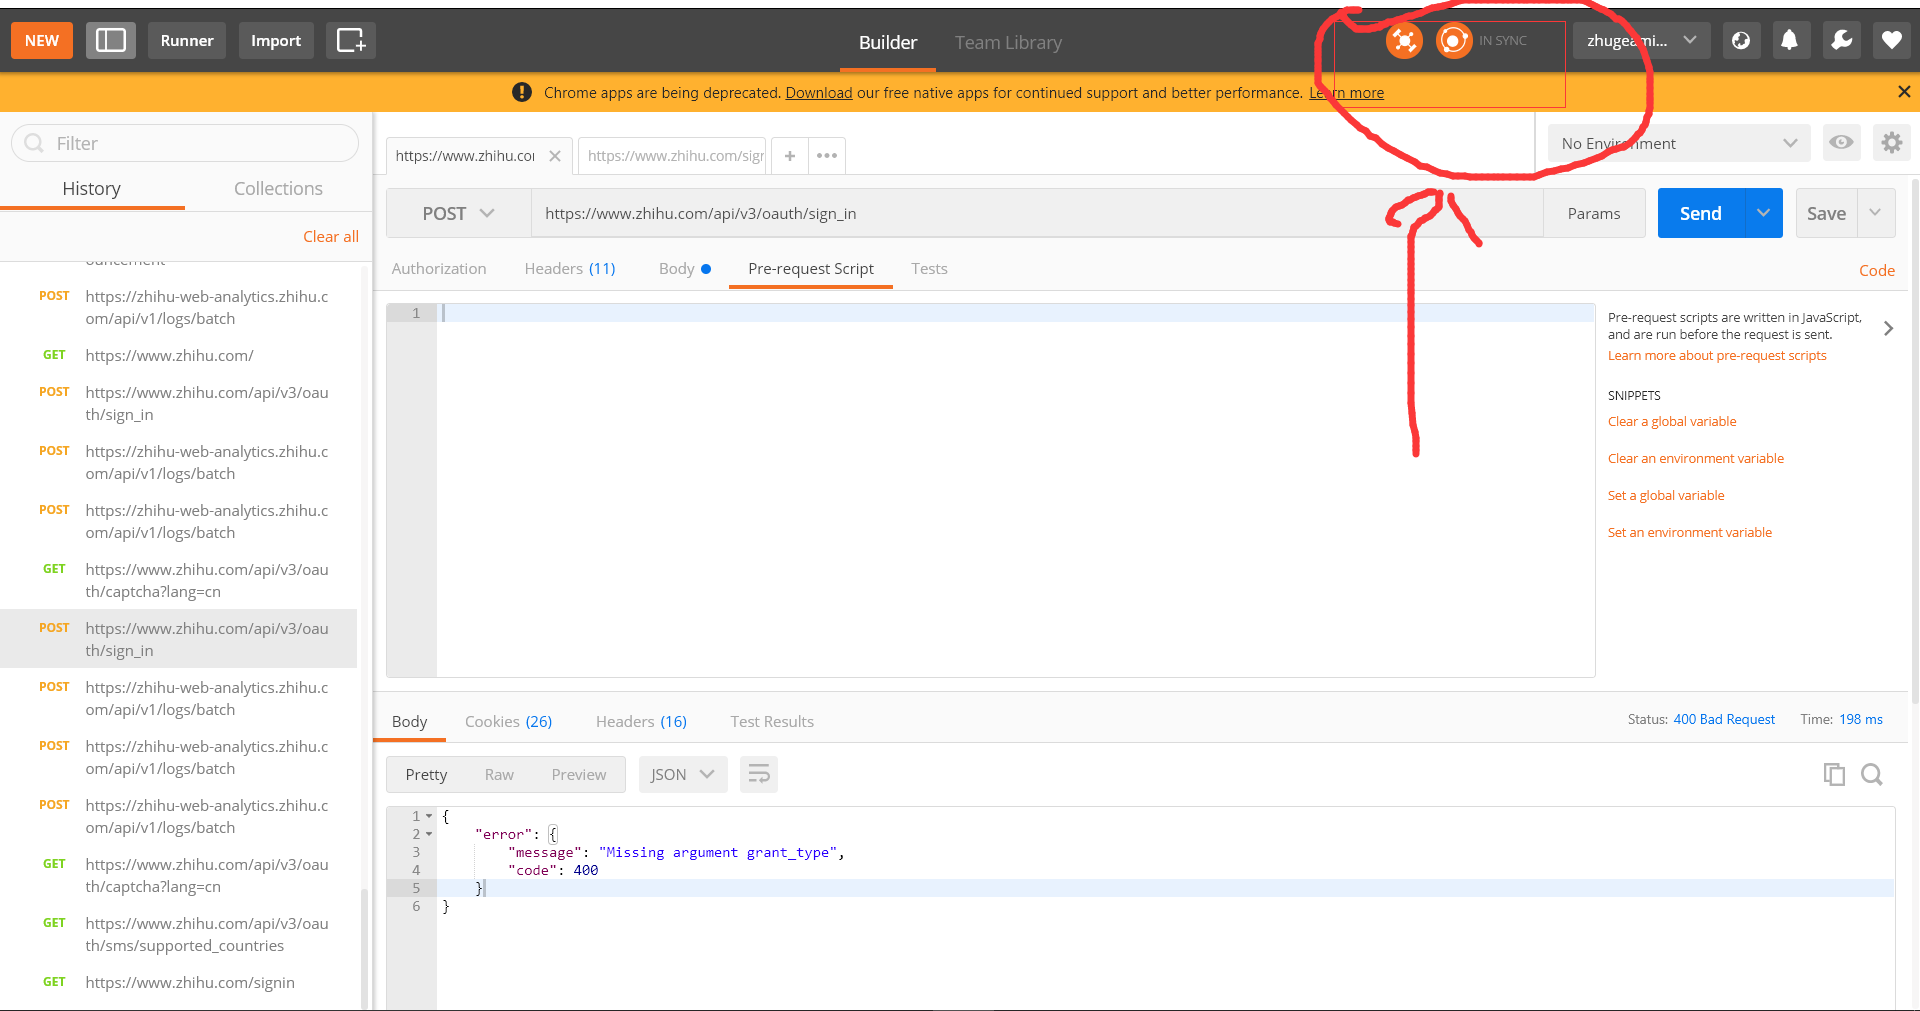Open the tab options ellipsis menu
This screenshot has width=1920, height=1011.
click(827, 156)
